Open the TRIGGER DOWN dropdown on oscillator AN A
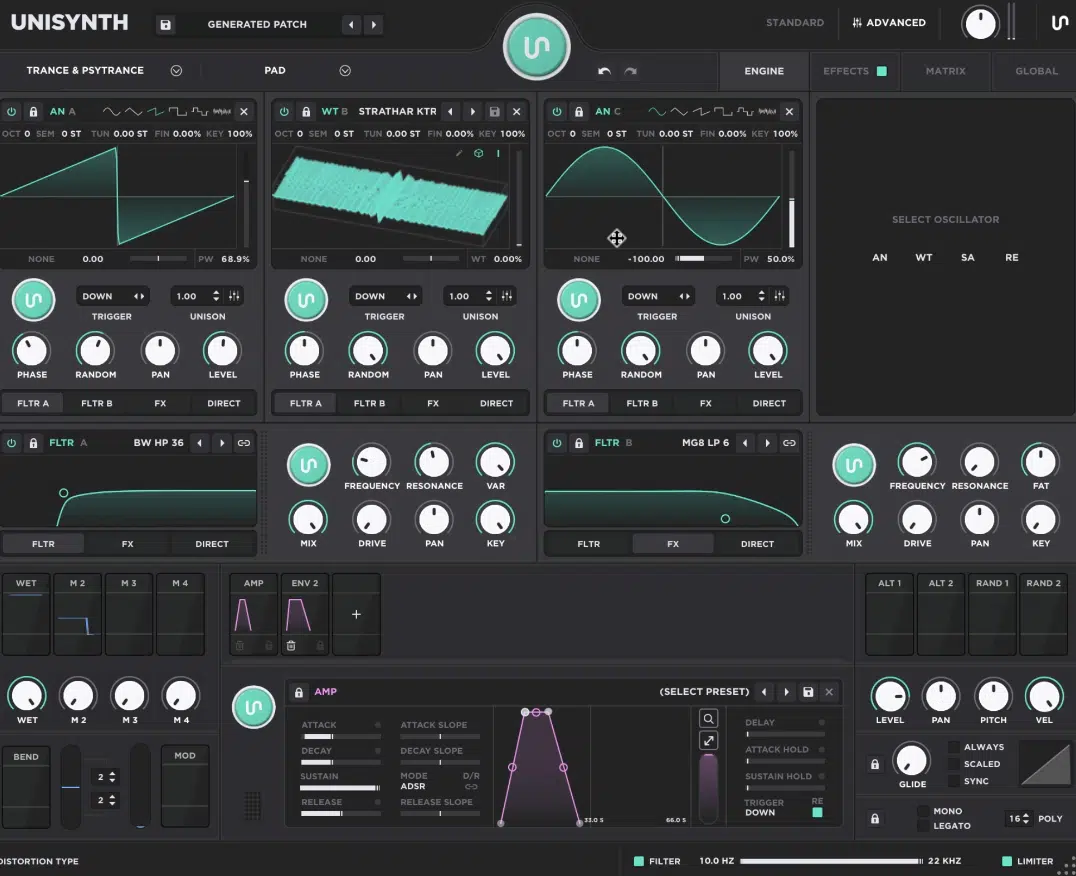The height and width of the screenshot is (876, 1076). click(x=113, y=296)
